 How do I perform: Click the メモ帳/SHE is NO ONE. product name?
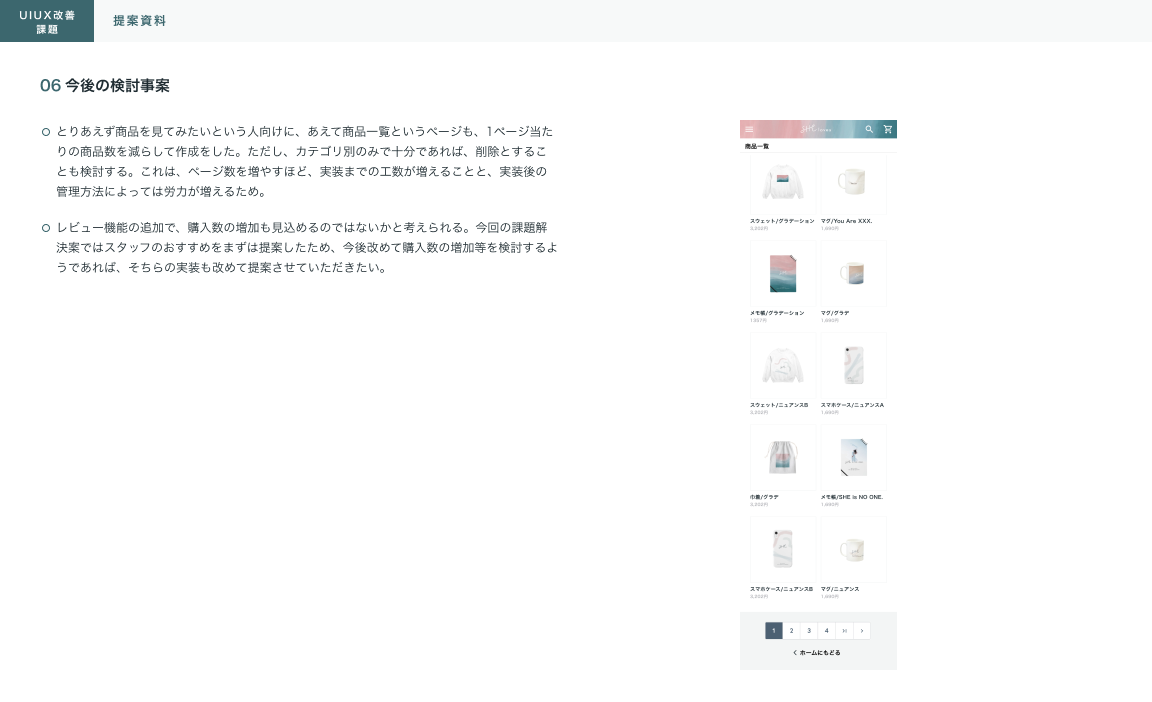[852, 497]
